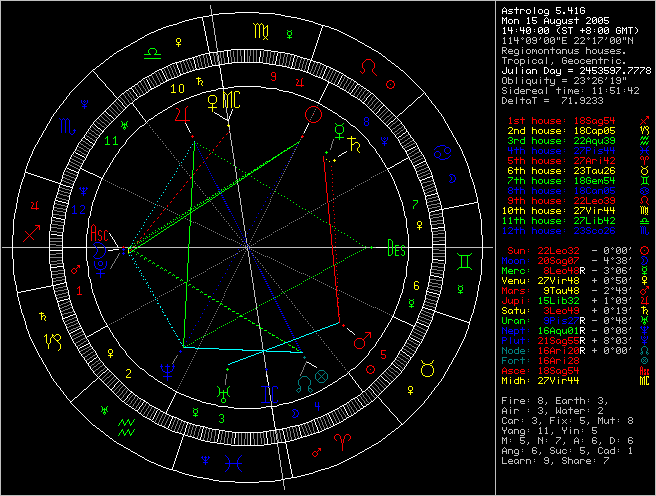Click the MC midheaven label in the wheel

[x=231, y=99]
